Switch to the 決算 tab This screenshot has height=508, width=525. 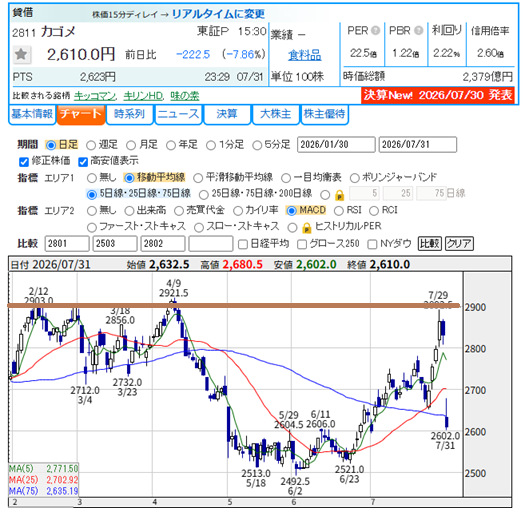[227, 115]
